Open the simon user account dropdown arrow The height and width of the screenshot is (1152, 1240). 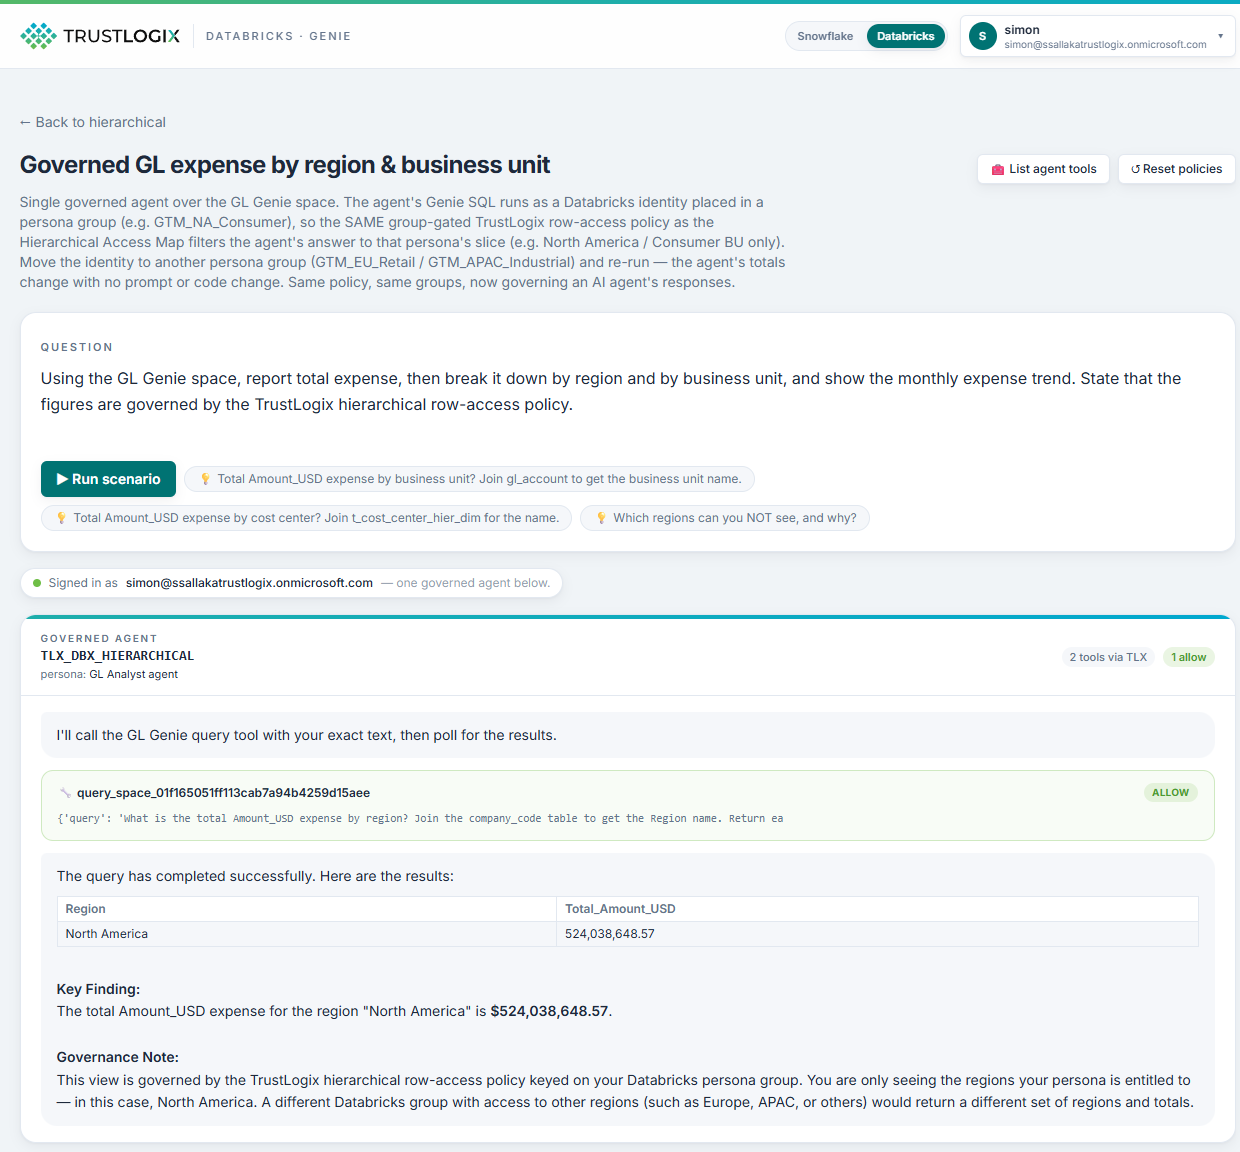[x=1220, y=36]
